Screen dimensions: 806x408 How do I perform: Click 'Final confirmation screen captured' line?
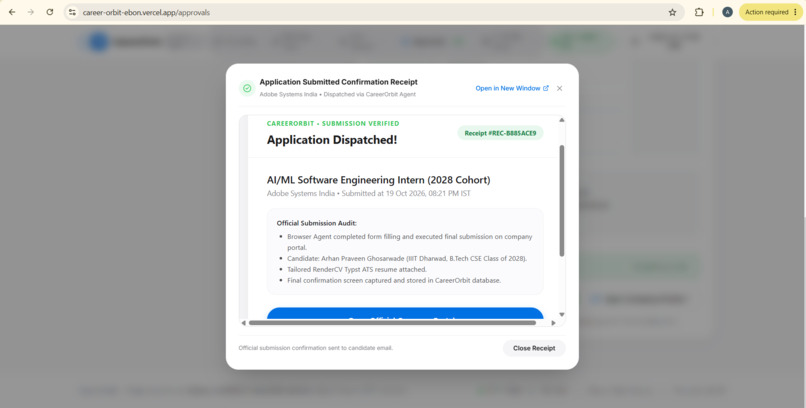tap(394, 281)
